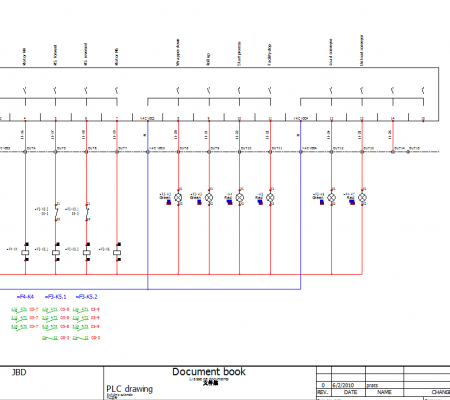Click the red lamp in Facility stop column
This screenshot has width=450, height=400.
pos(270,197)
